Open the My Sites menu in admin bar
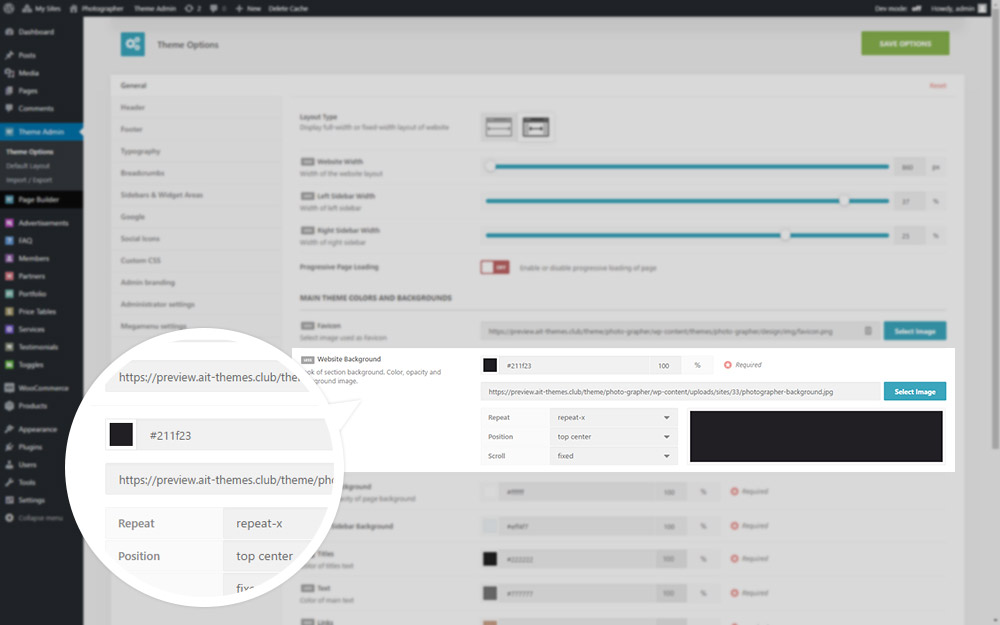The width and height of the screenshot is (1000, 625). pos(42,9)
